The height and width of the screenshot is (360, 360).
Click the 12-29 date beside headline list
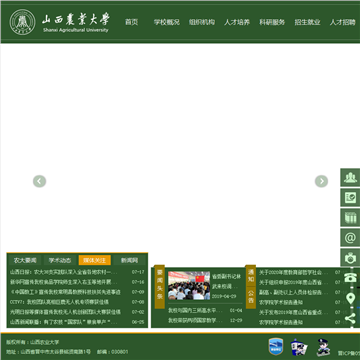tap(236, 320)
